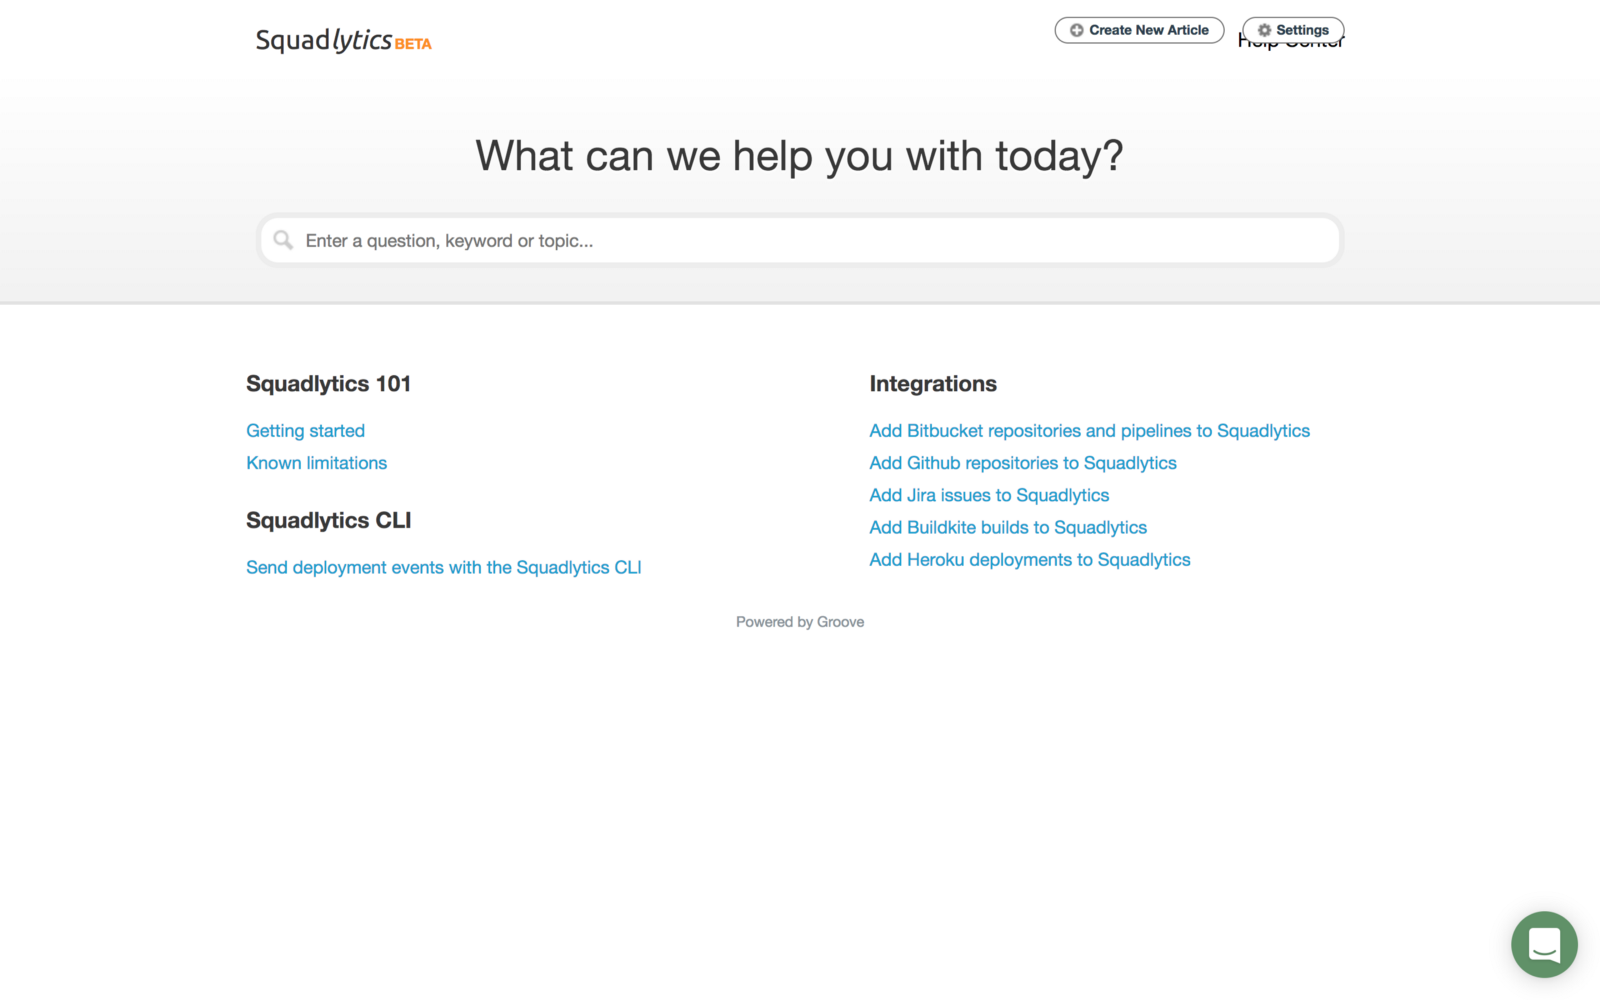Open the Known limitations article
Viewport: 1600px width, 1000px height.
[x=316, y=463]
